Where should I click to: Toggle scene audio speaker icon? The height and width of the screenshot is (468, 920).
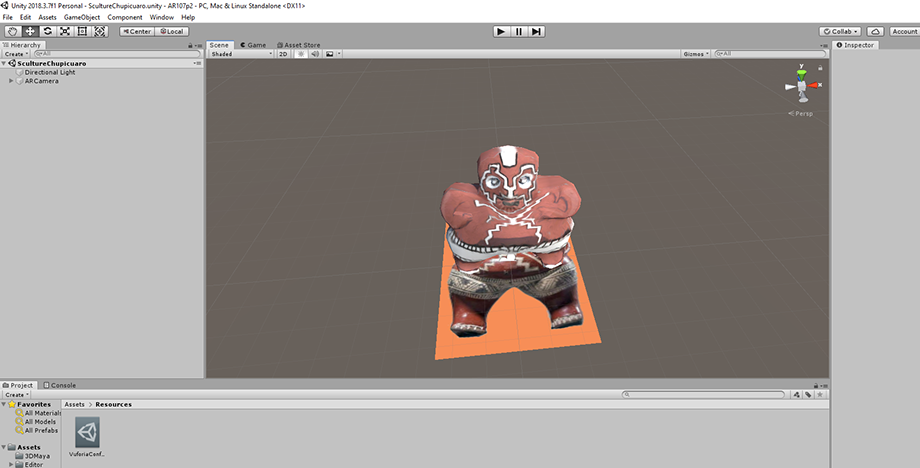tap(314, 54)
